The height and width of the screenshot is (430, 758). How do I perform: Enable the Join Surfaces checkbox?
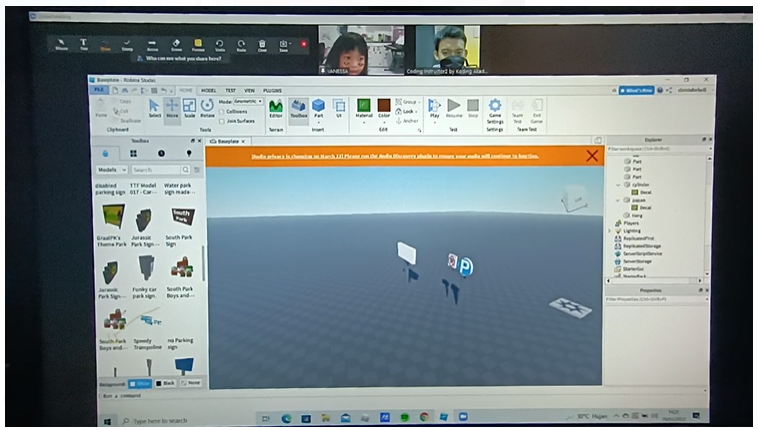click(x=222, y=121)
